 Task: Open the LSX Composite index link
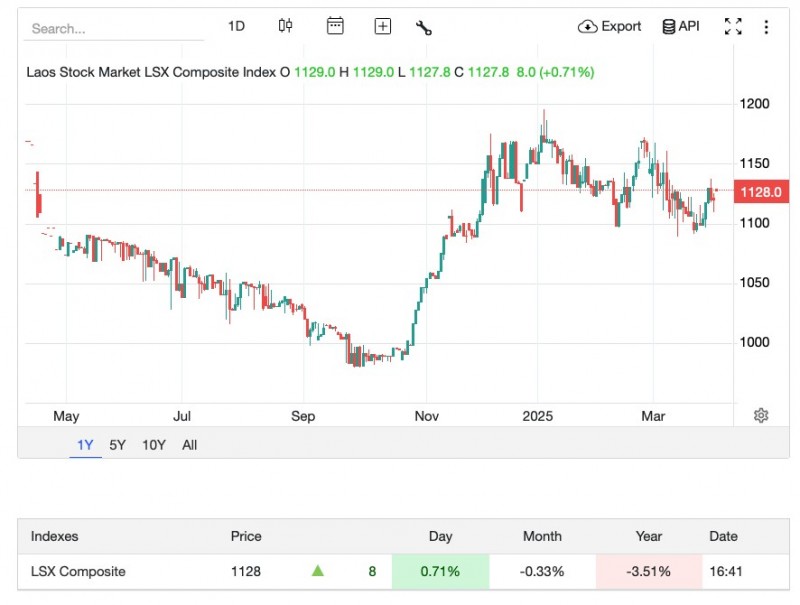pyautogui.click(x=78, y=571)
